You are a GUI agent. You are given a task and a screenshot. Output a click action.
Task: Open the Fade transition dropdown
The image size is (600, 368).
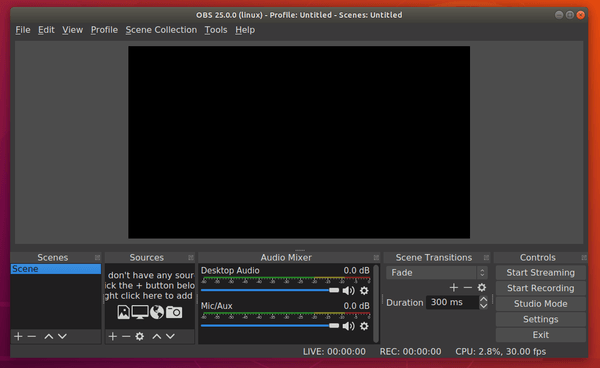click(x=437, y=273)
